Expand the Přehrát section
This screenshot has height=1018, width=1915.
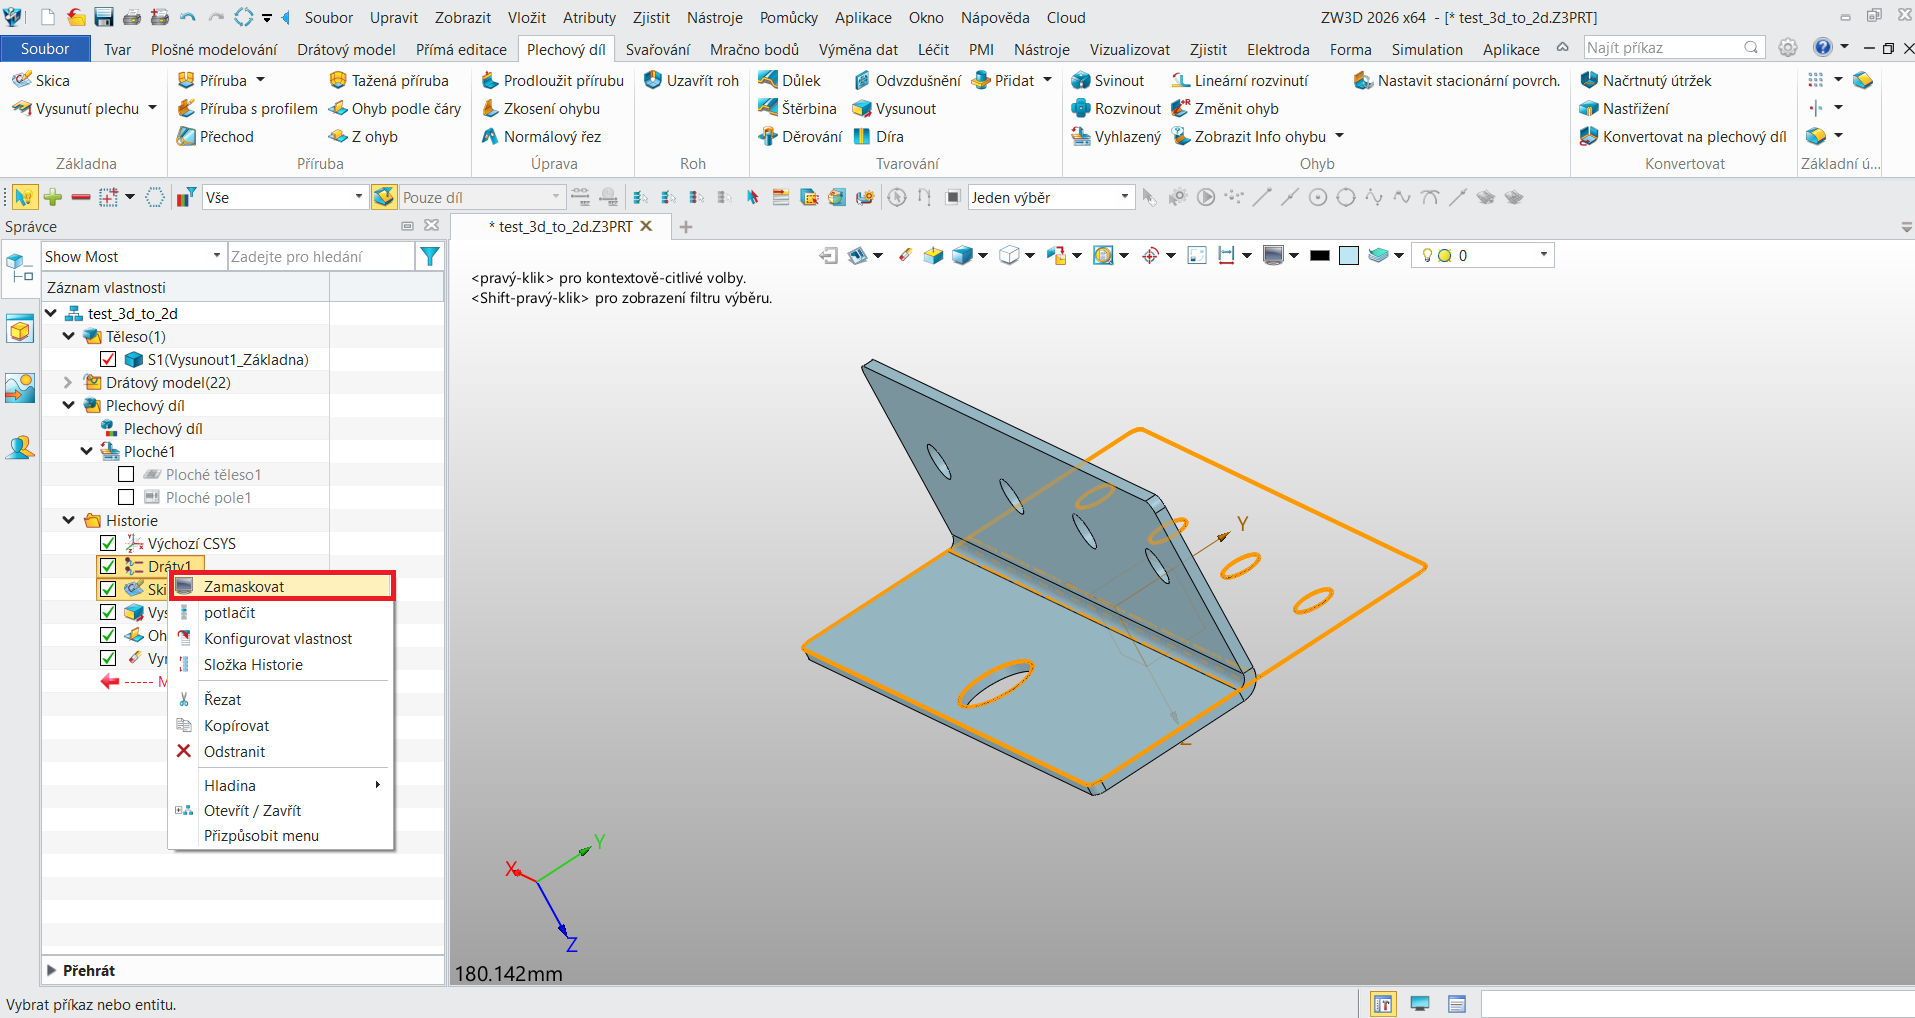pyautogui.click(x=52, y=970)
